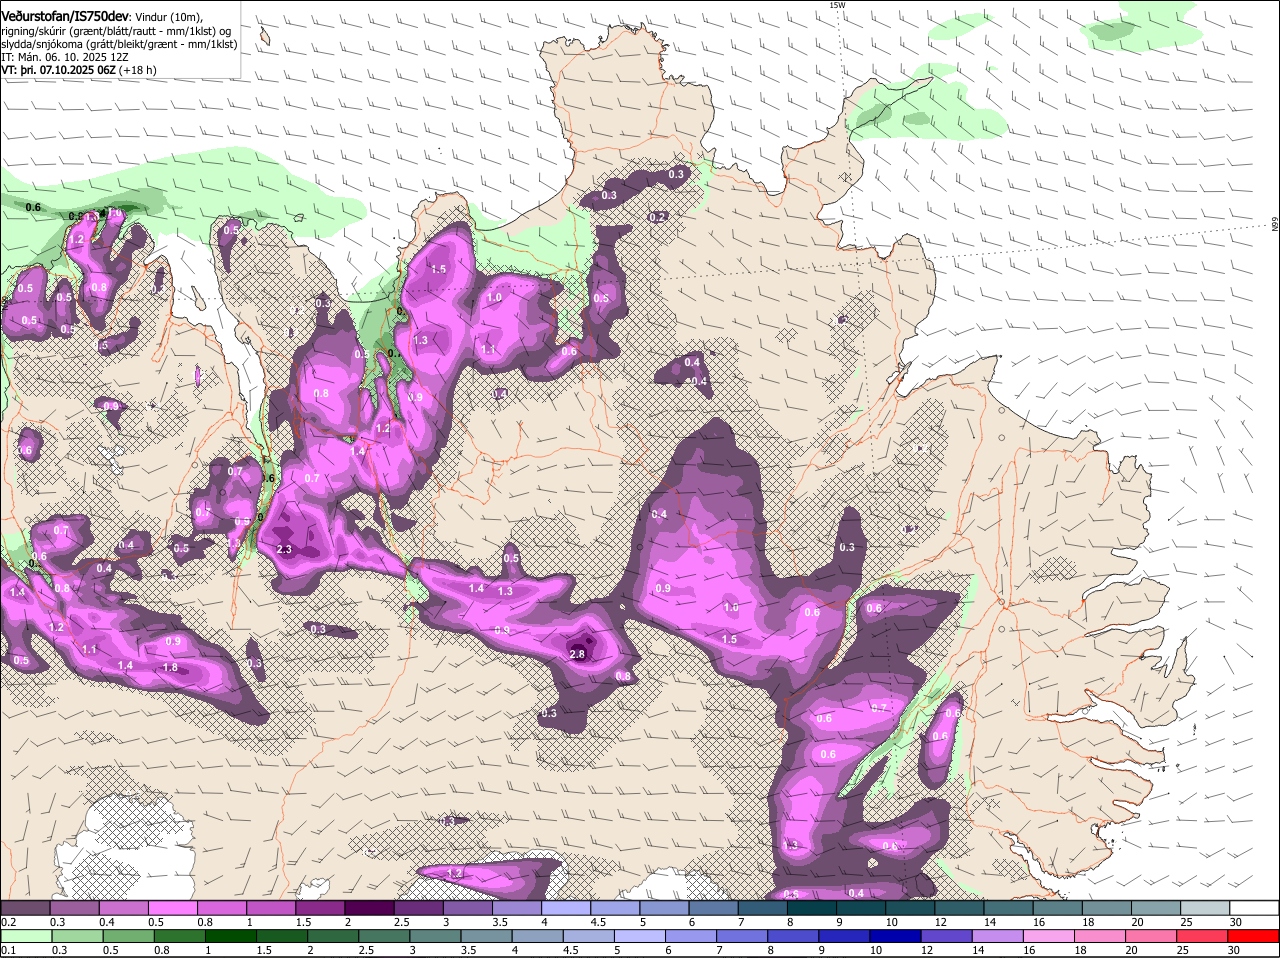The height and width of the screenshot is (958, 1280).
Task: Click the 'VT: þri. 07.10.2025 06Z (+18 h)' line
Action: [x=78, y=70]
